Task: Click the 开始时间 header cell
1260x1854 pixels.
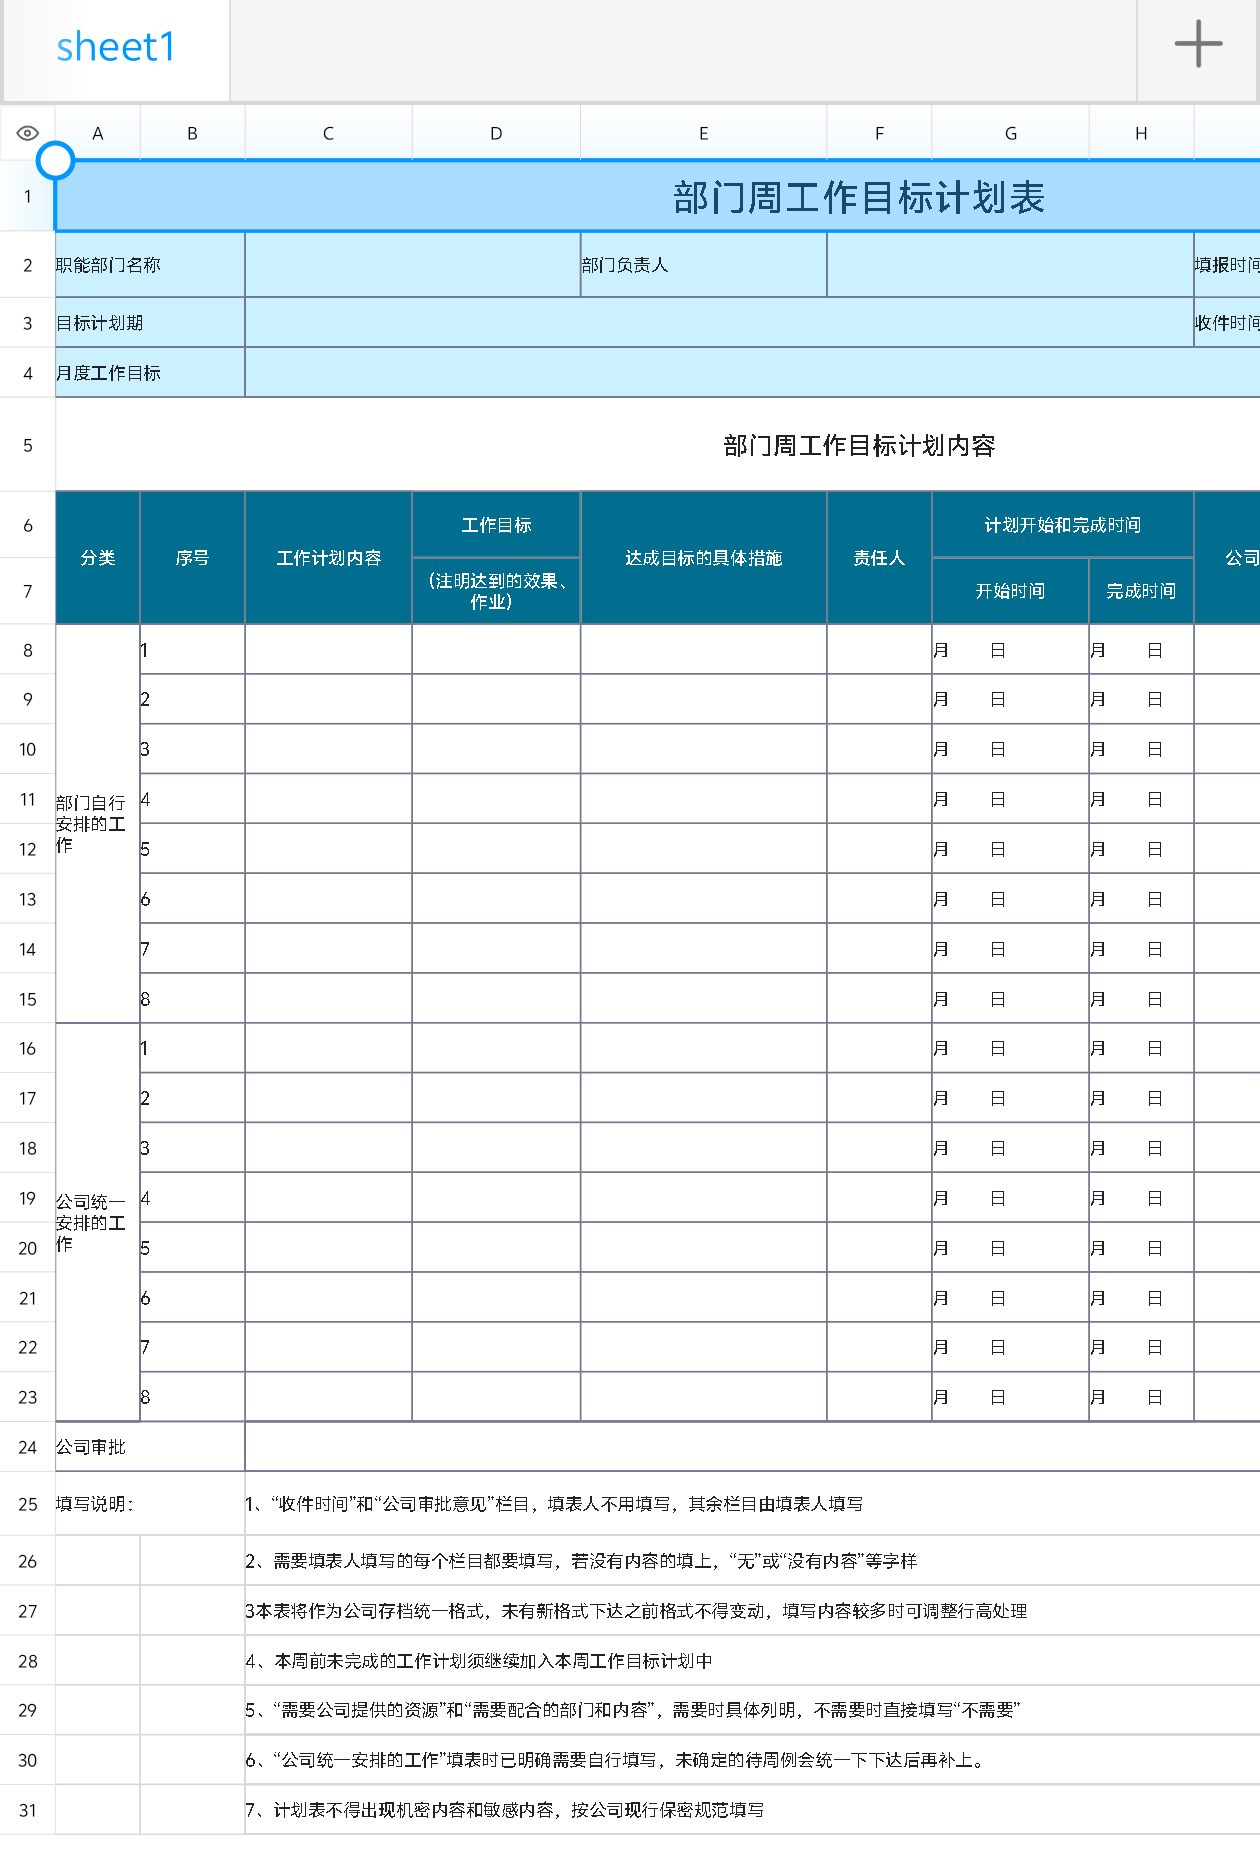Action: click(x=1010, y=591)
